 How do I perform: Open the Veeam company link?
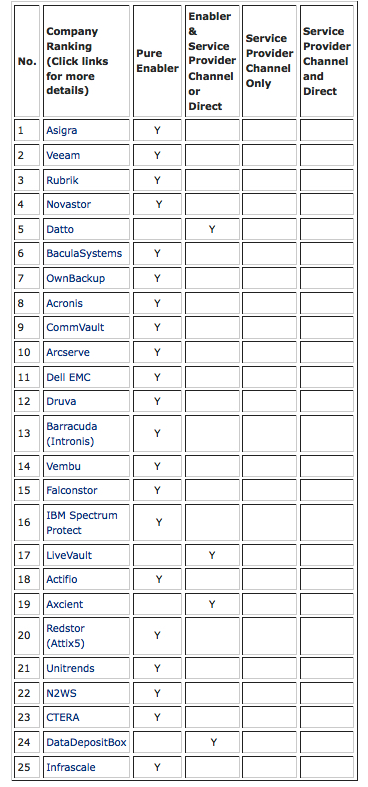(x=63, y=156)
